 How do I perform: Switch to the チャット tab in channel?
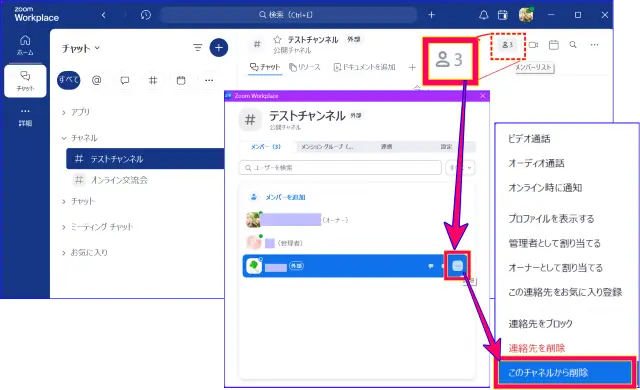[265, 67]
